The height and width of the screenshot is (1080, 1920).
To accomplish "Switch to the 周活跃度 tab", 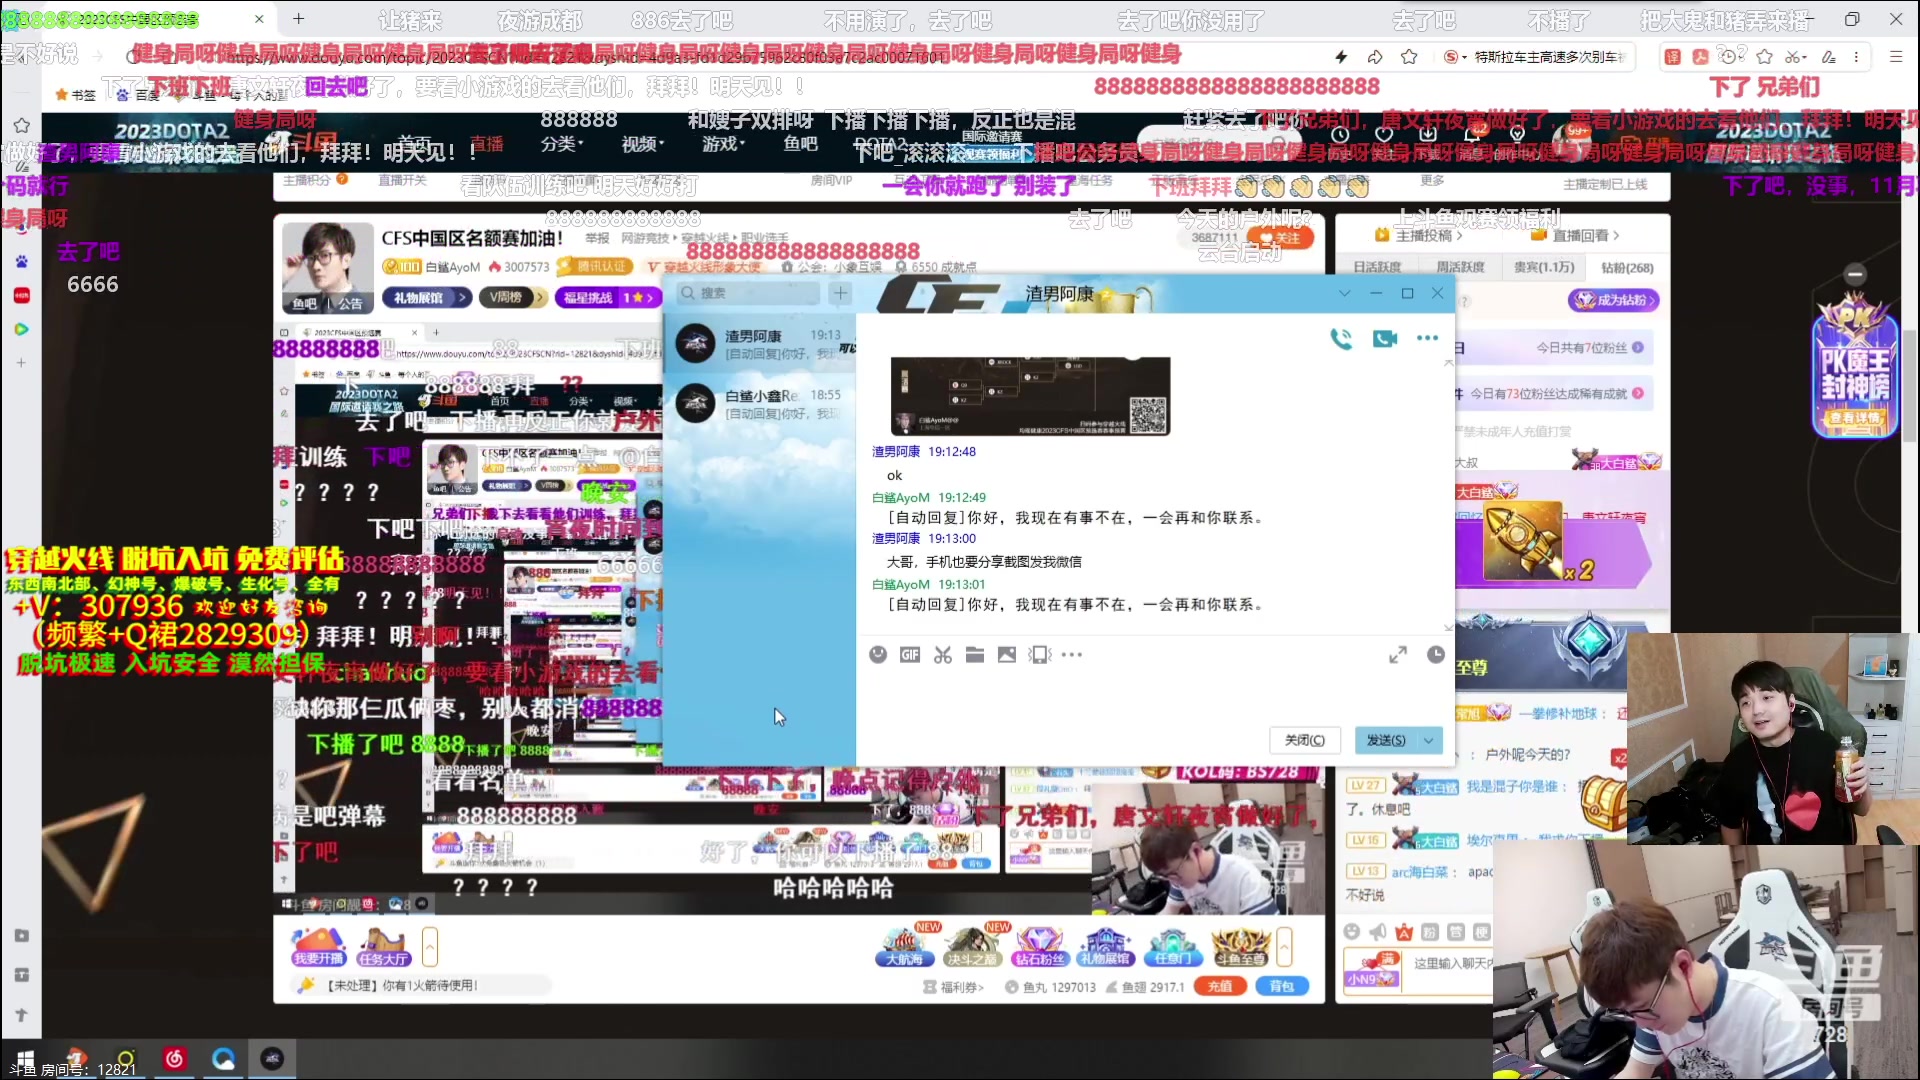I will (1460, 267).
